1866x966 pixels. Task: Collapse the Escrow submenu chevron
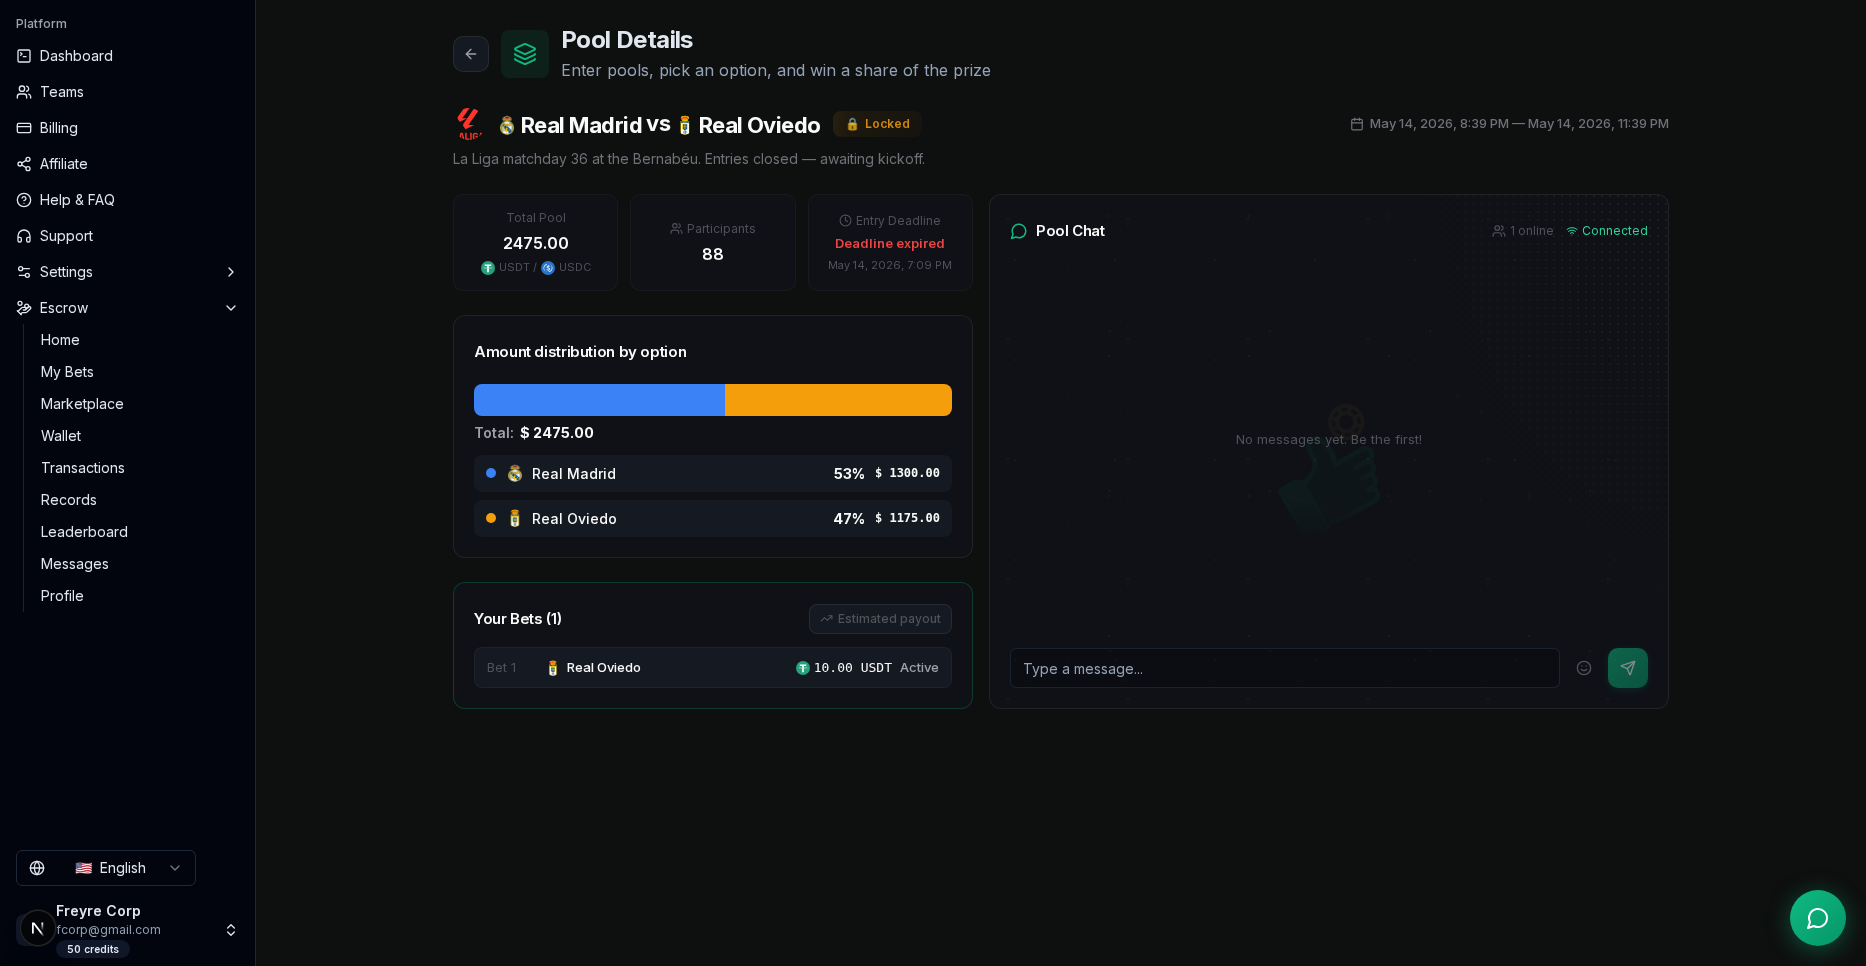231,308
